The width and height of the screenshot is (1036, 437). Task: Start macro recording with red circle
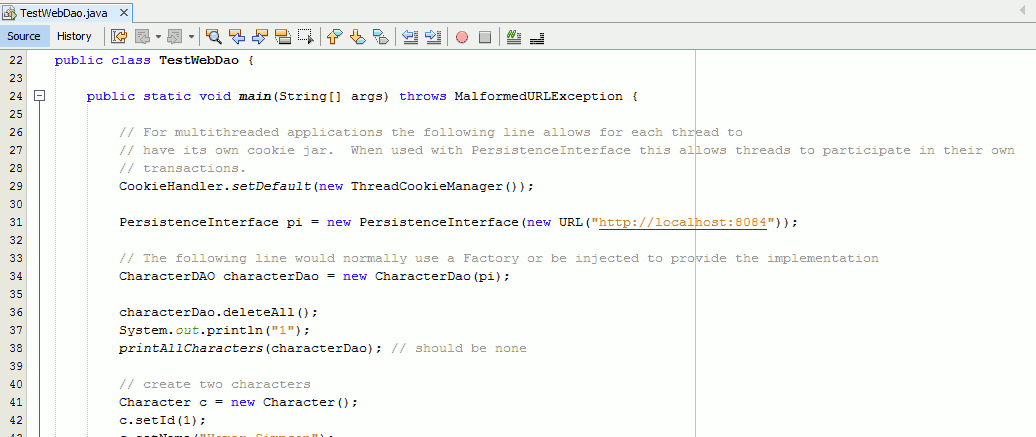click(x=462, y=37)
